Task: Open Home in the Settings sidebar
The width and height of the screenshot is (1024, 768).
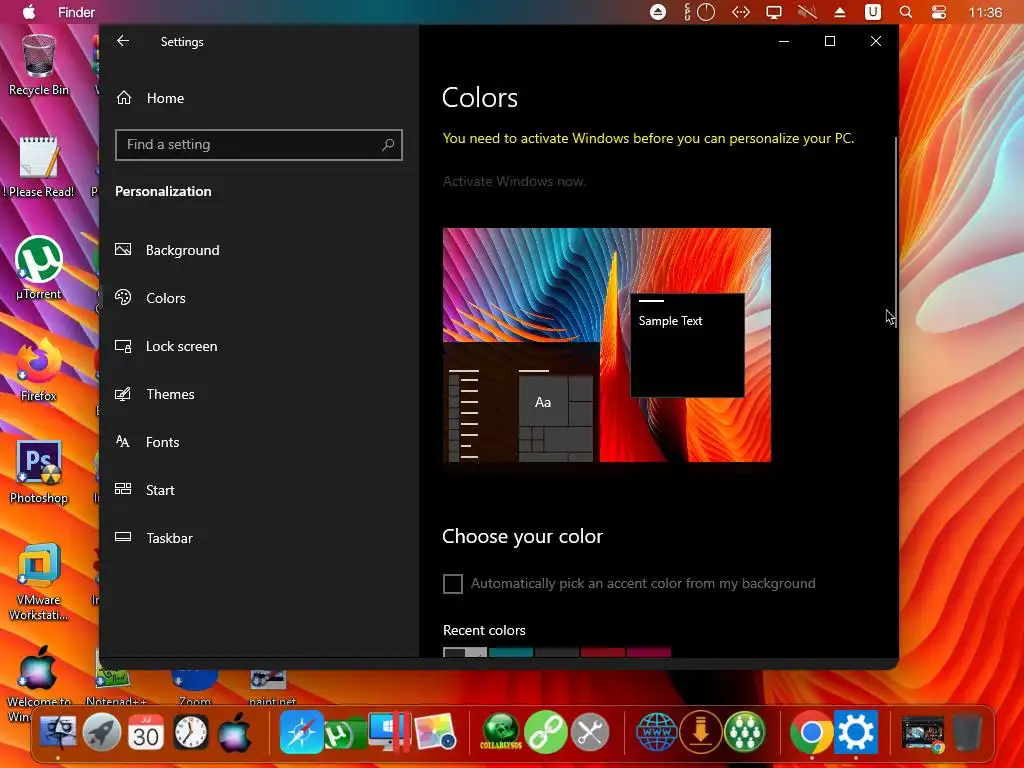Action: (150, 98)
